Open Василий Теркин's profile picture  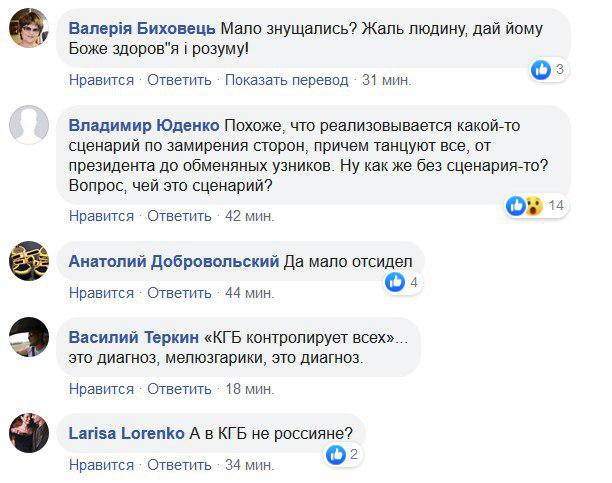29,336
